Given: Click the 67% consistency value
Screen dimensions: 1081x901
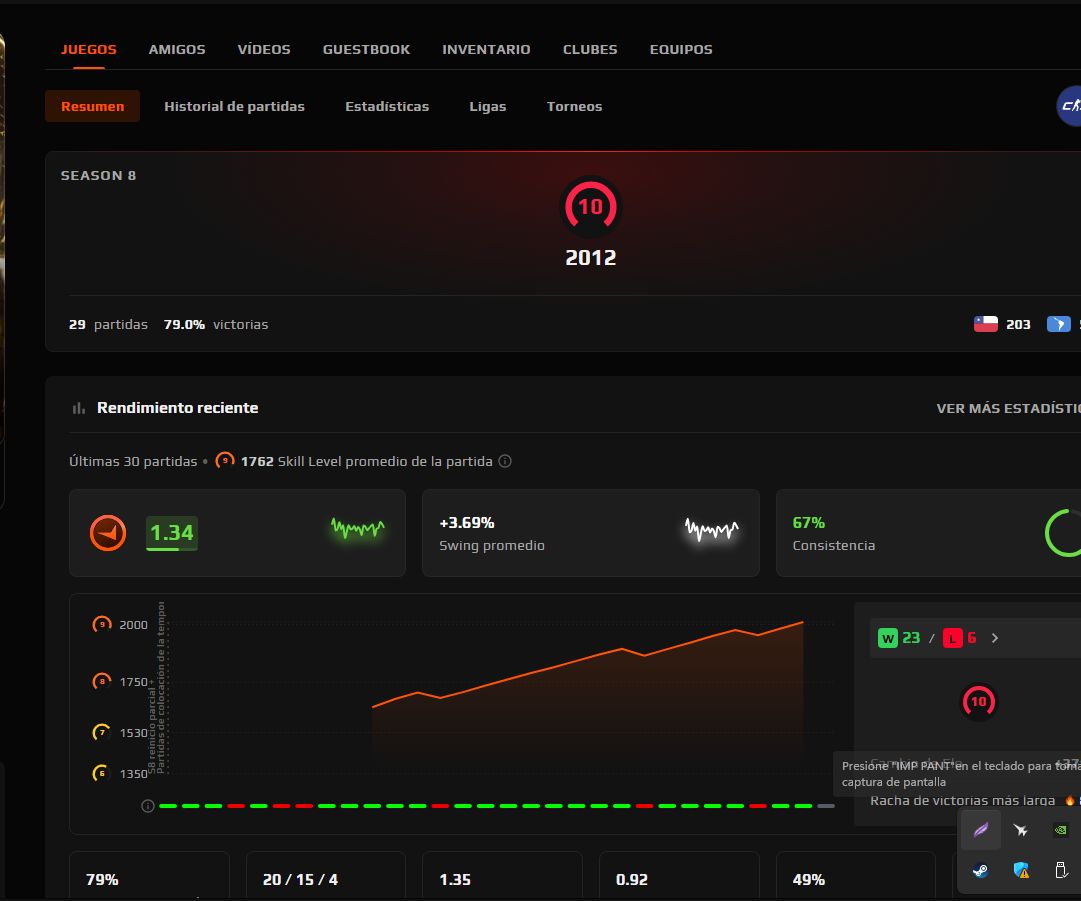Looking at the screenshot, I should pyautogui.click(x=809, y=523).
